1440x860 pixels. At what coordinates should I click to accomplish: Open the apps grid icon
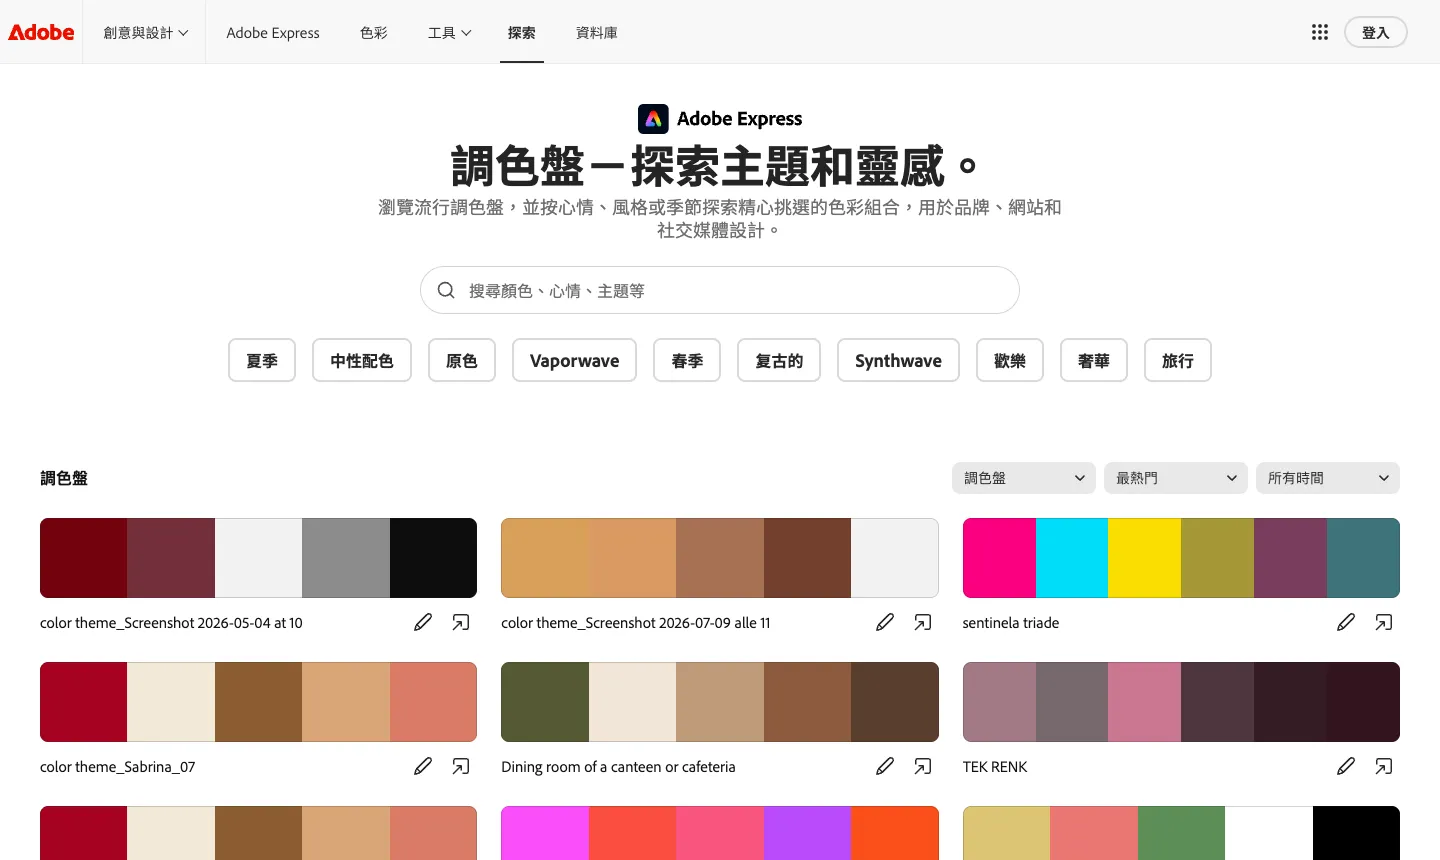[1320, 32]
